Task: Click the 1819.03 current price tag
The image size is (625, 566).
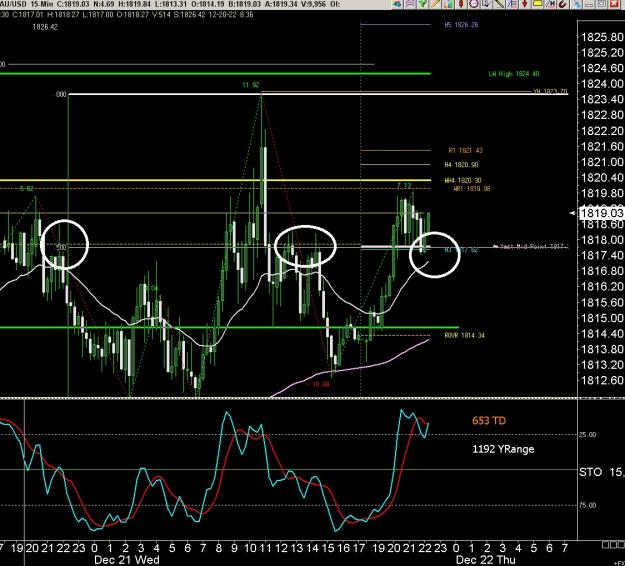Action: [601, 213]
